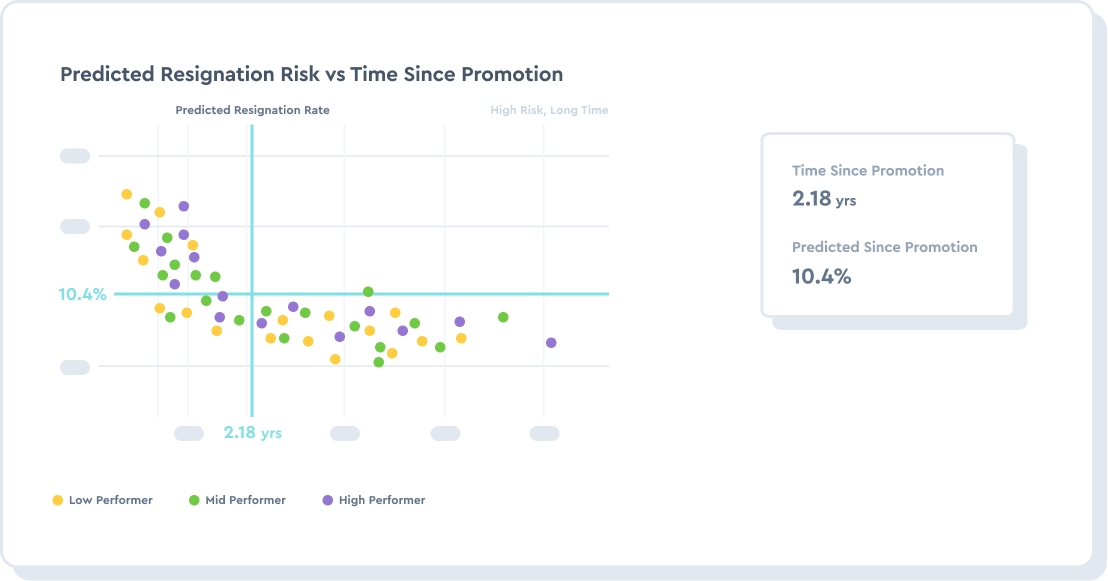Select the topmost purple data point
The height and width of the screenshot is (581, 1108).
tap(184, 206)
